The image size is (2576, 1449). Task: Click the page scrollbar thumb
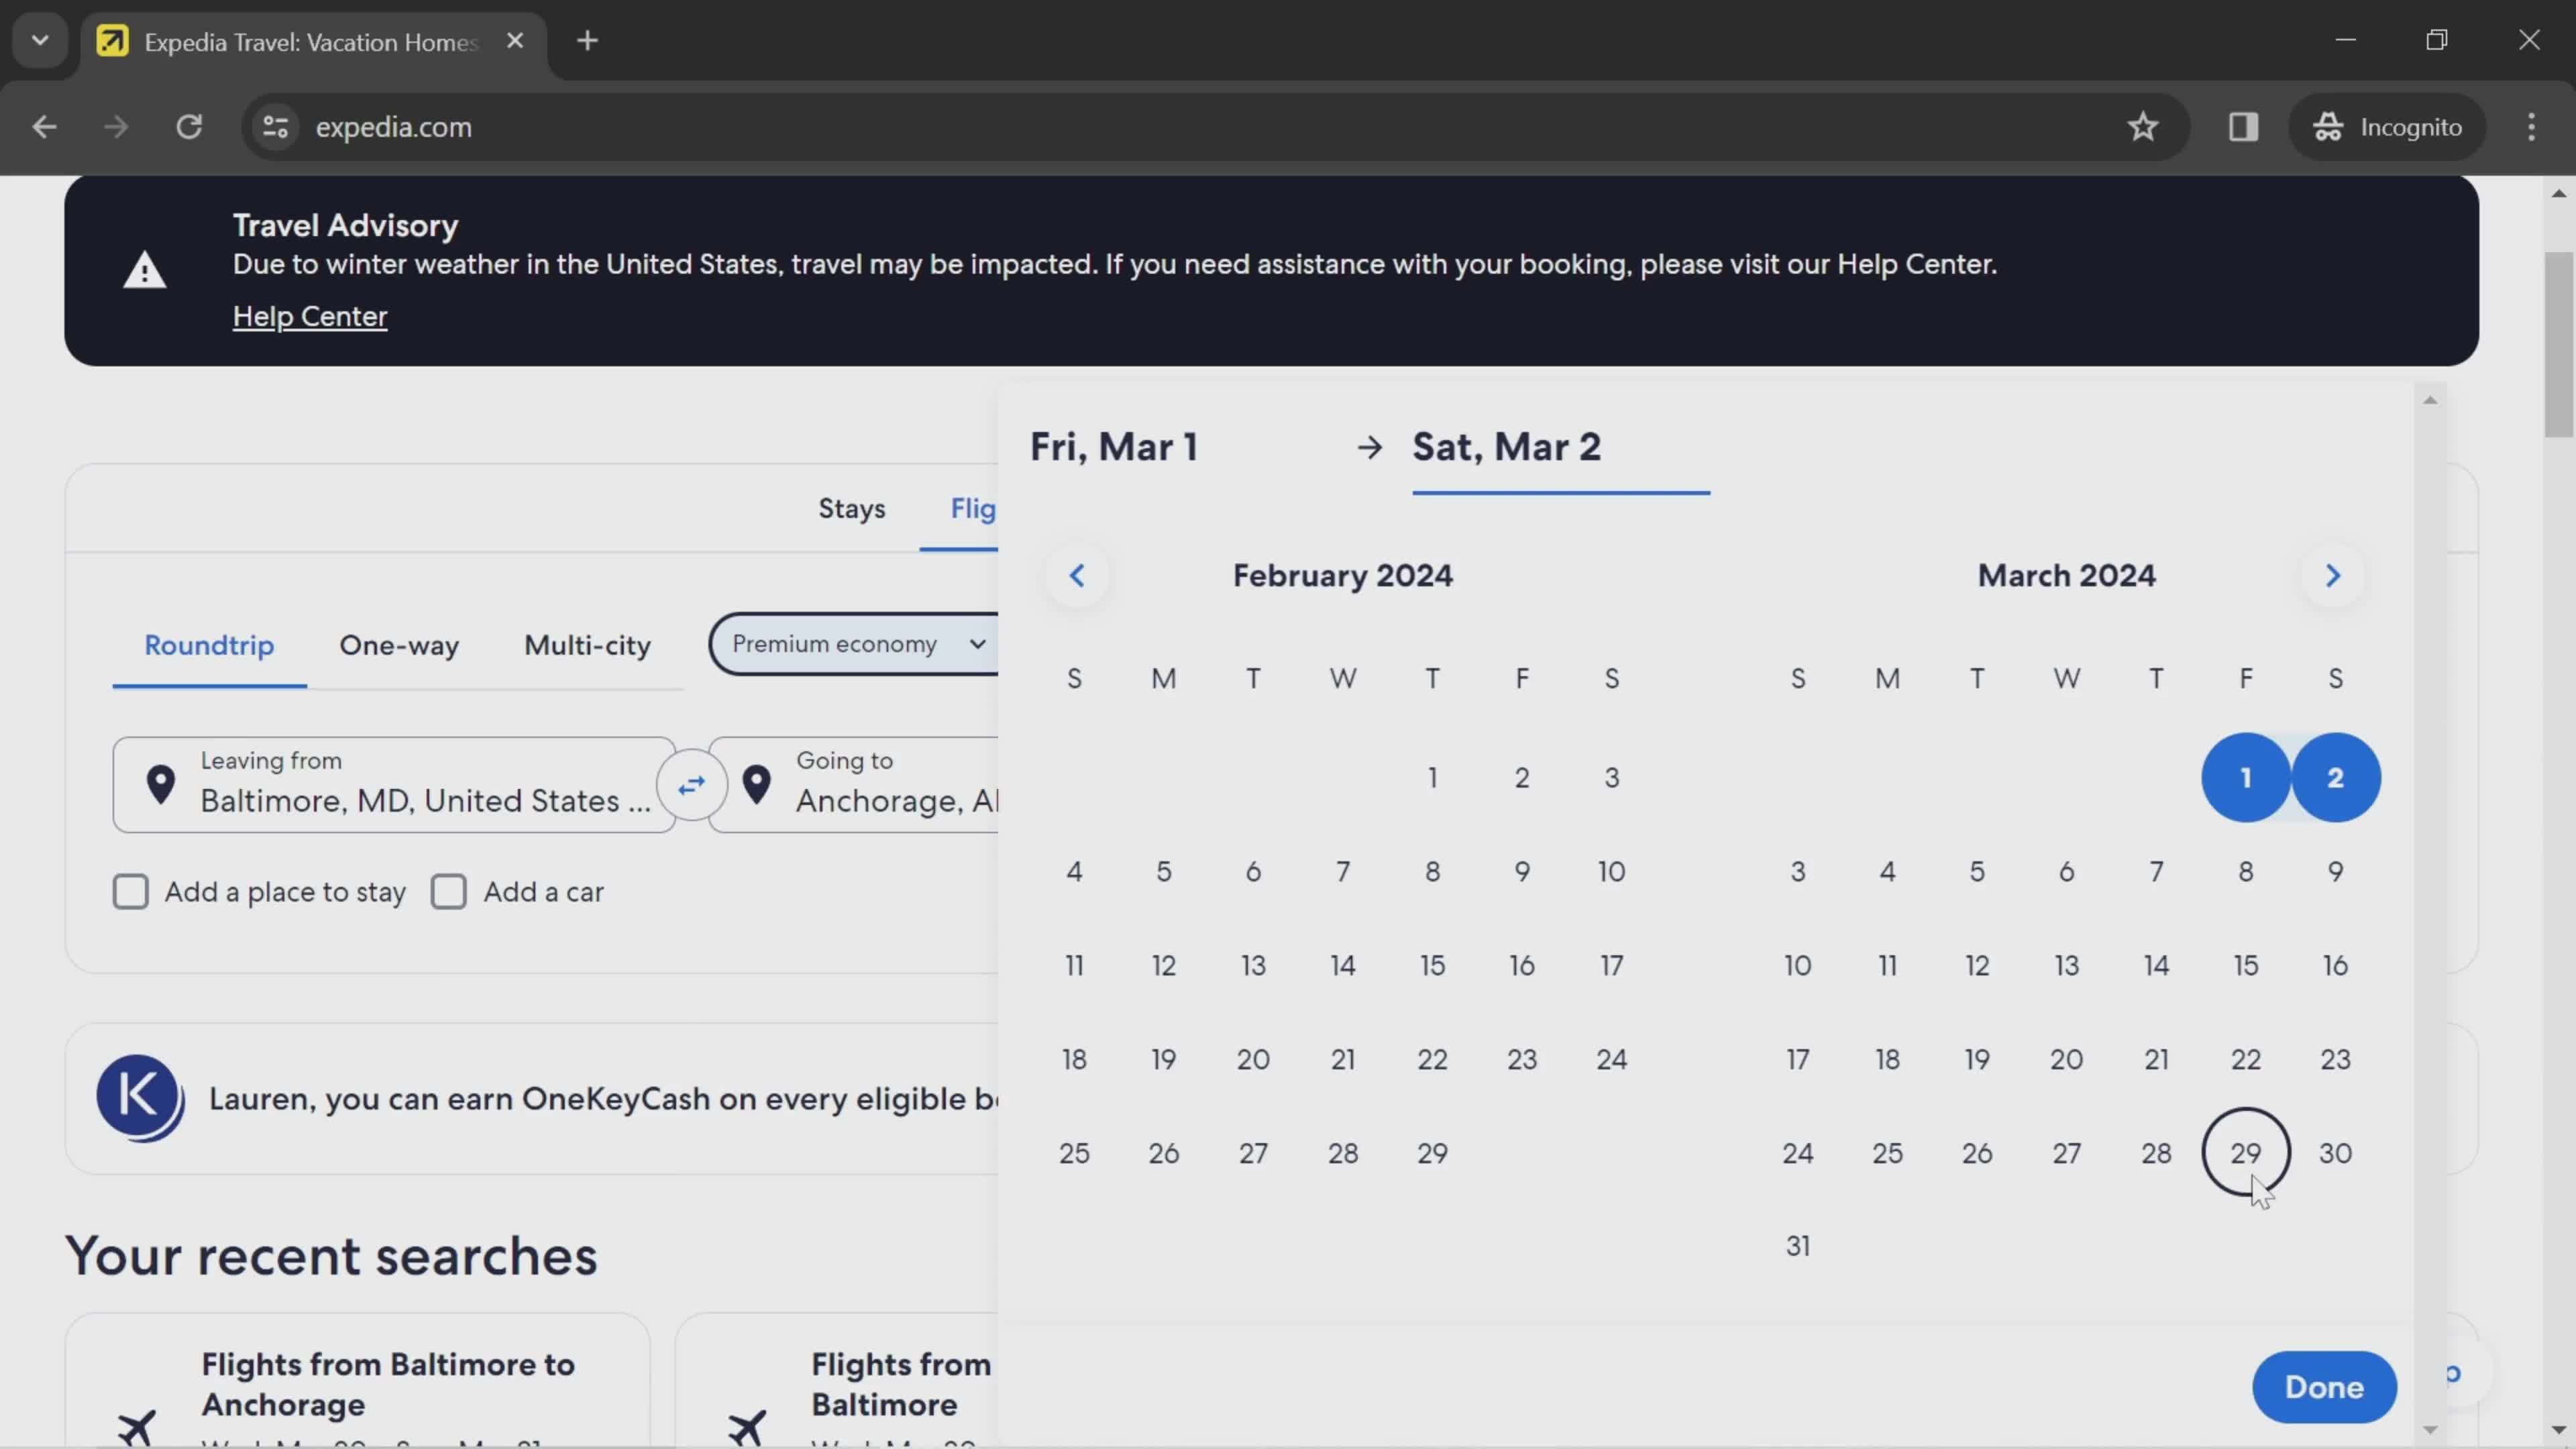(2559, 345)
